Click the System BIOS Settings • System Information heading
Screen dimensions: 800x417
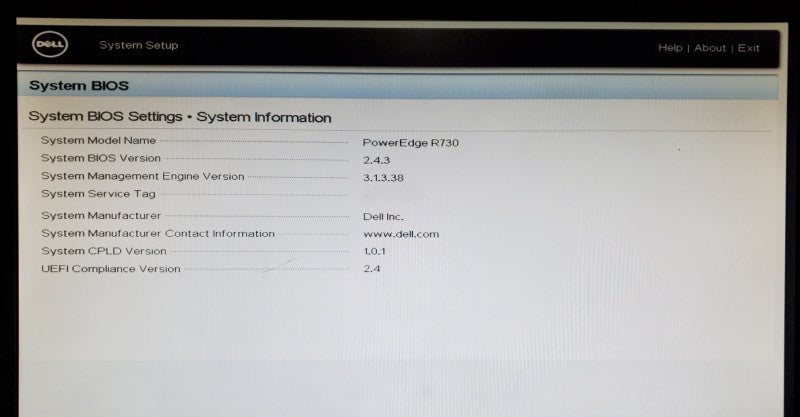point(180,117)
